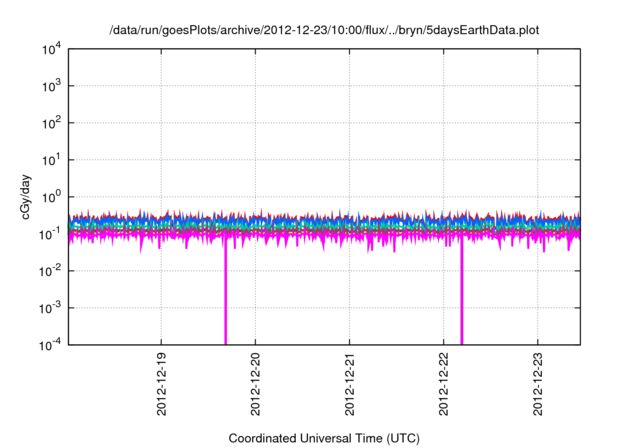Click the 10^3 y-axis tick label
The width and height of the screenshot is (640, 448).
pyautogui.click(x=51, y=86)
